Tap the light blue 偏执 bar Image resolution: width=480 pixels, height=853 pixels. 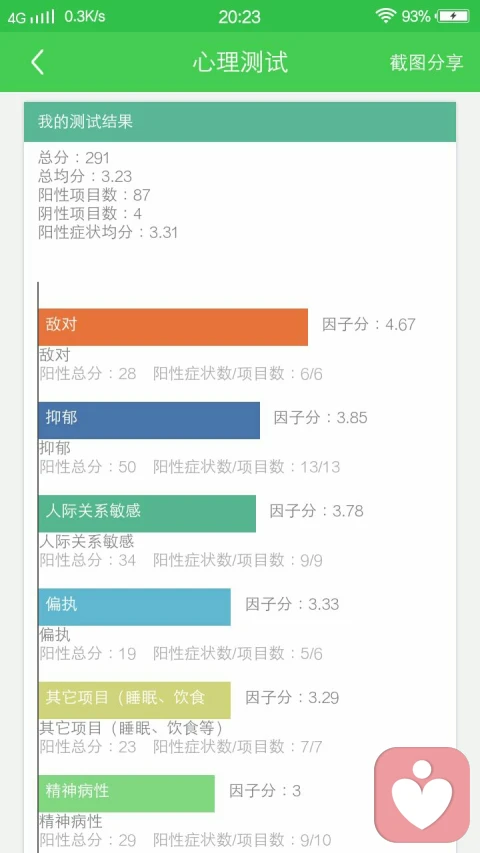(x=134, y=607)
